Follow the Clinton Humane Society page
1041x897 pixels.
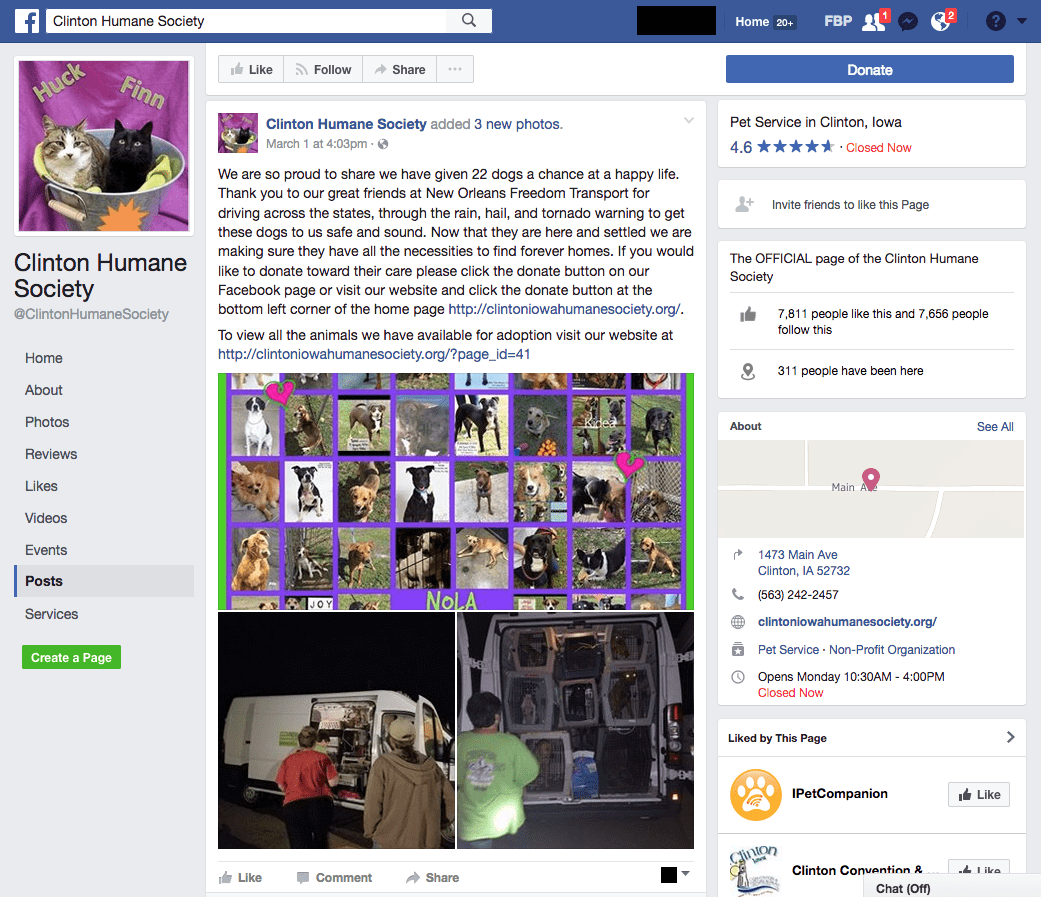[x=323, y=69]
